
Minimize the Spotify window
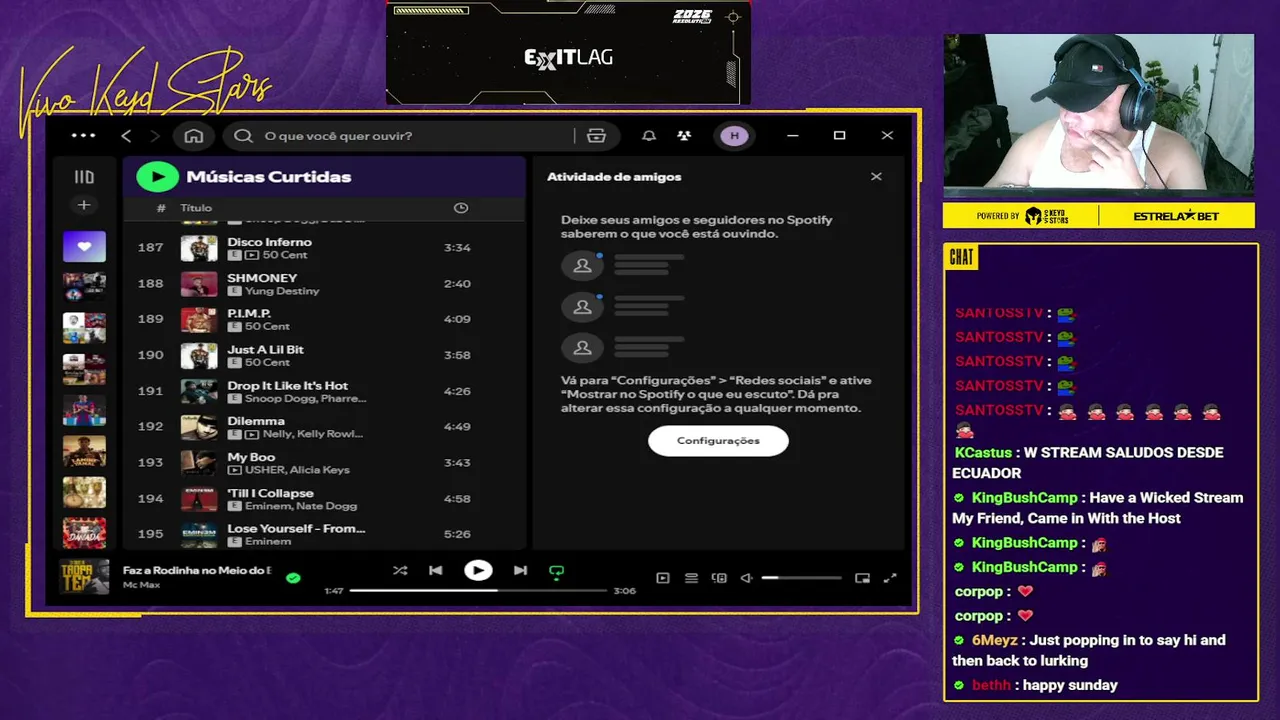coord(792,136)
